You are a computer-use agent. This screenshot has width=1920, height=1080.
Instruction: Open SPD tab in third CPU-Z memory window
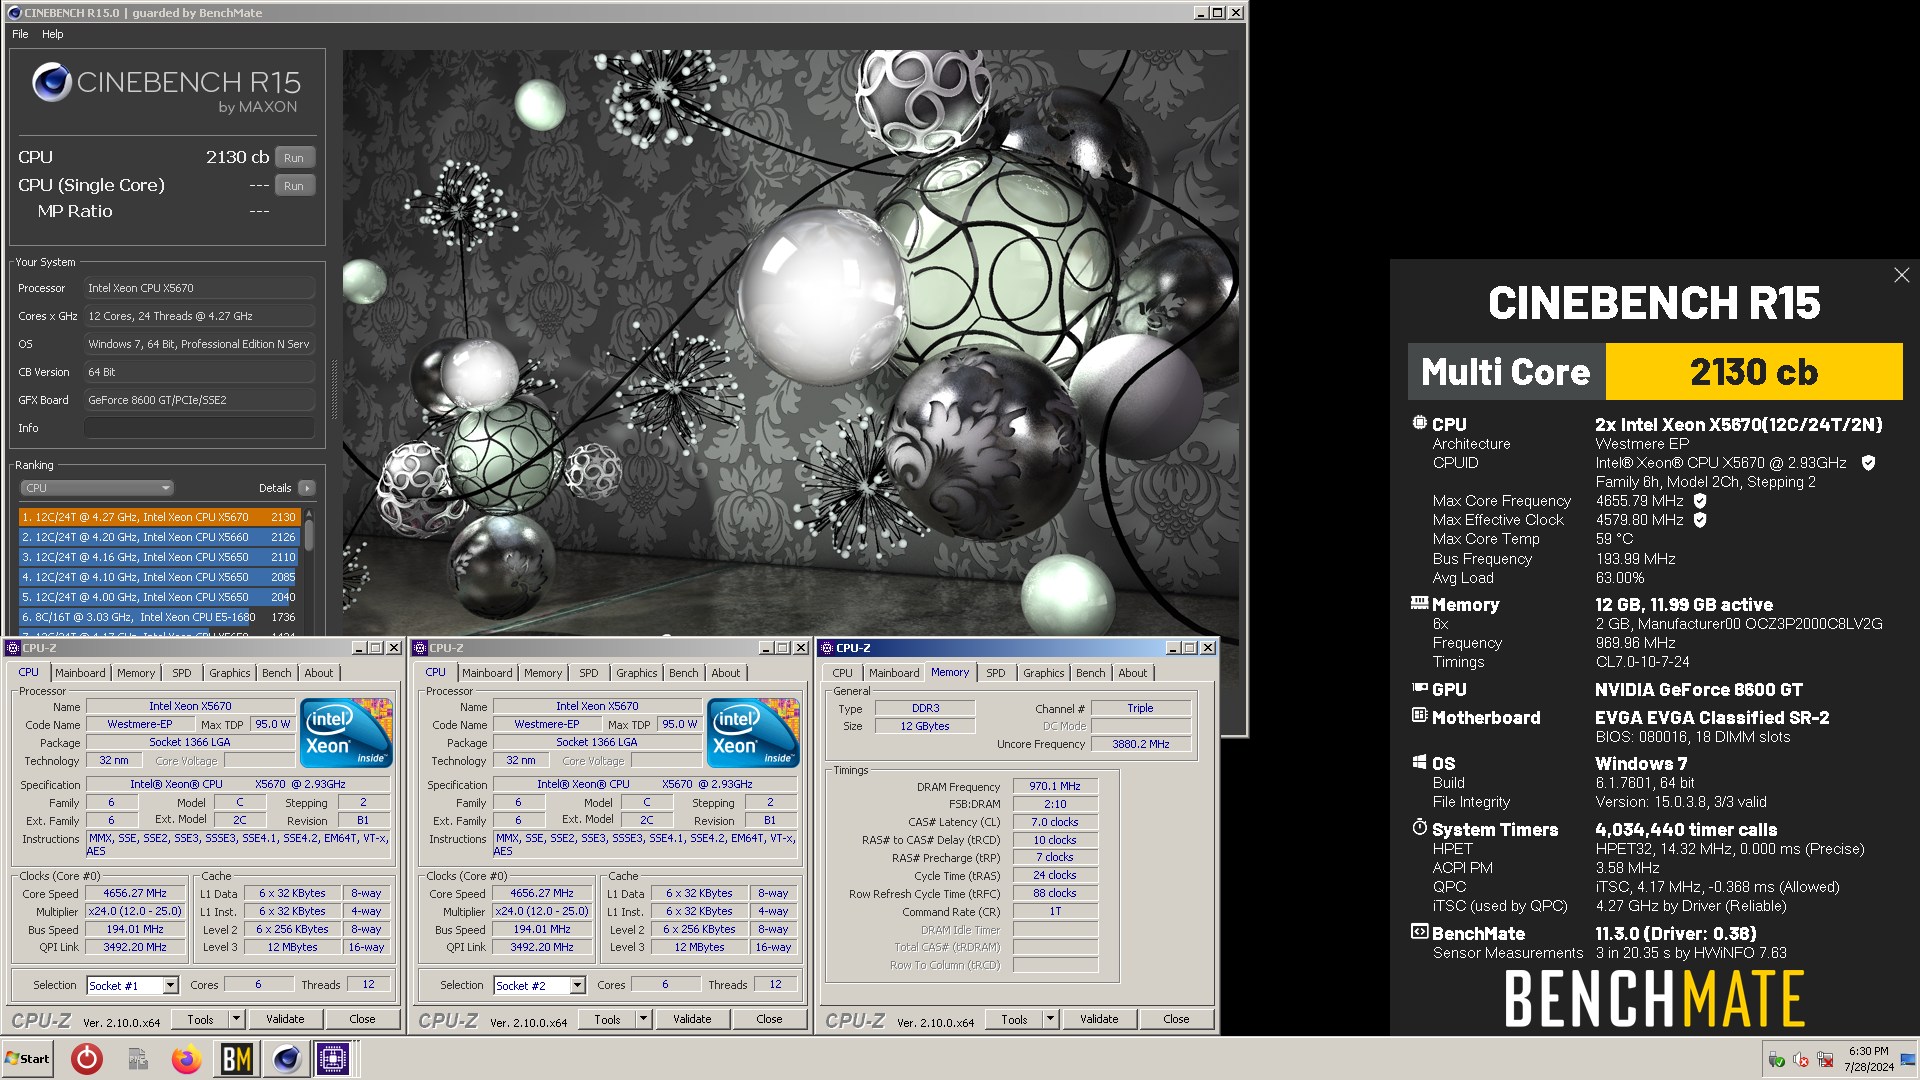[996, 673]
